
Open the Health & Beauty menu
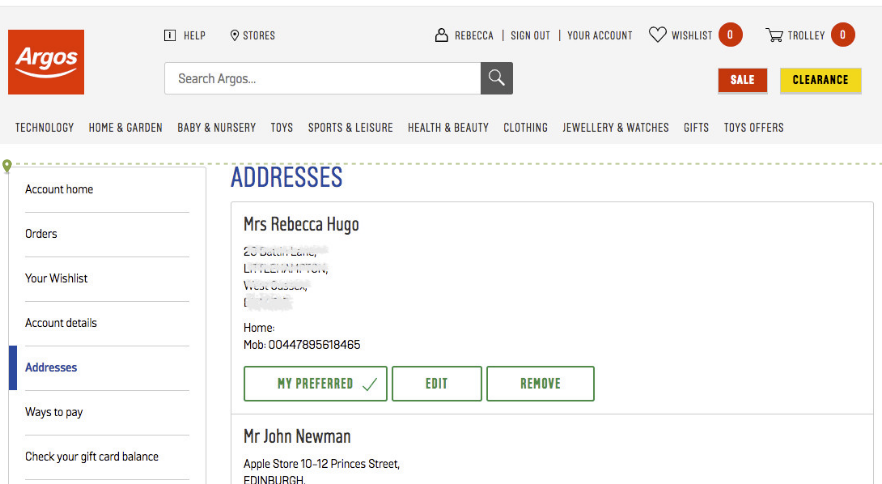[448, 128]
